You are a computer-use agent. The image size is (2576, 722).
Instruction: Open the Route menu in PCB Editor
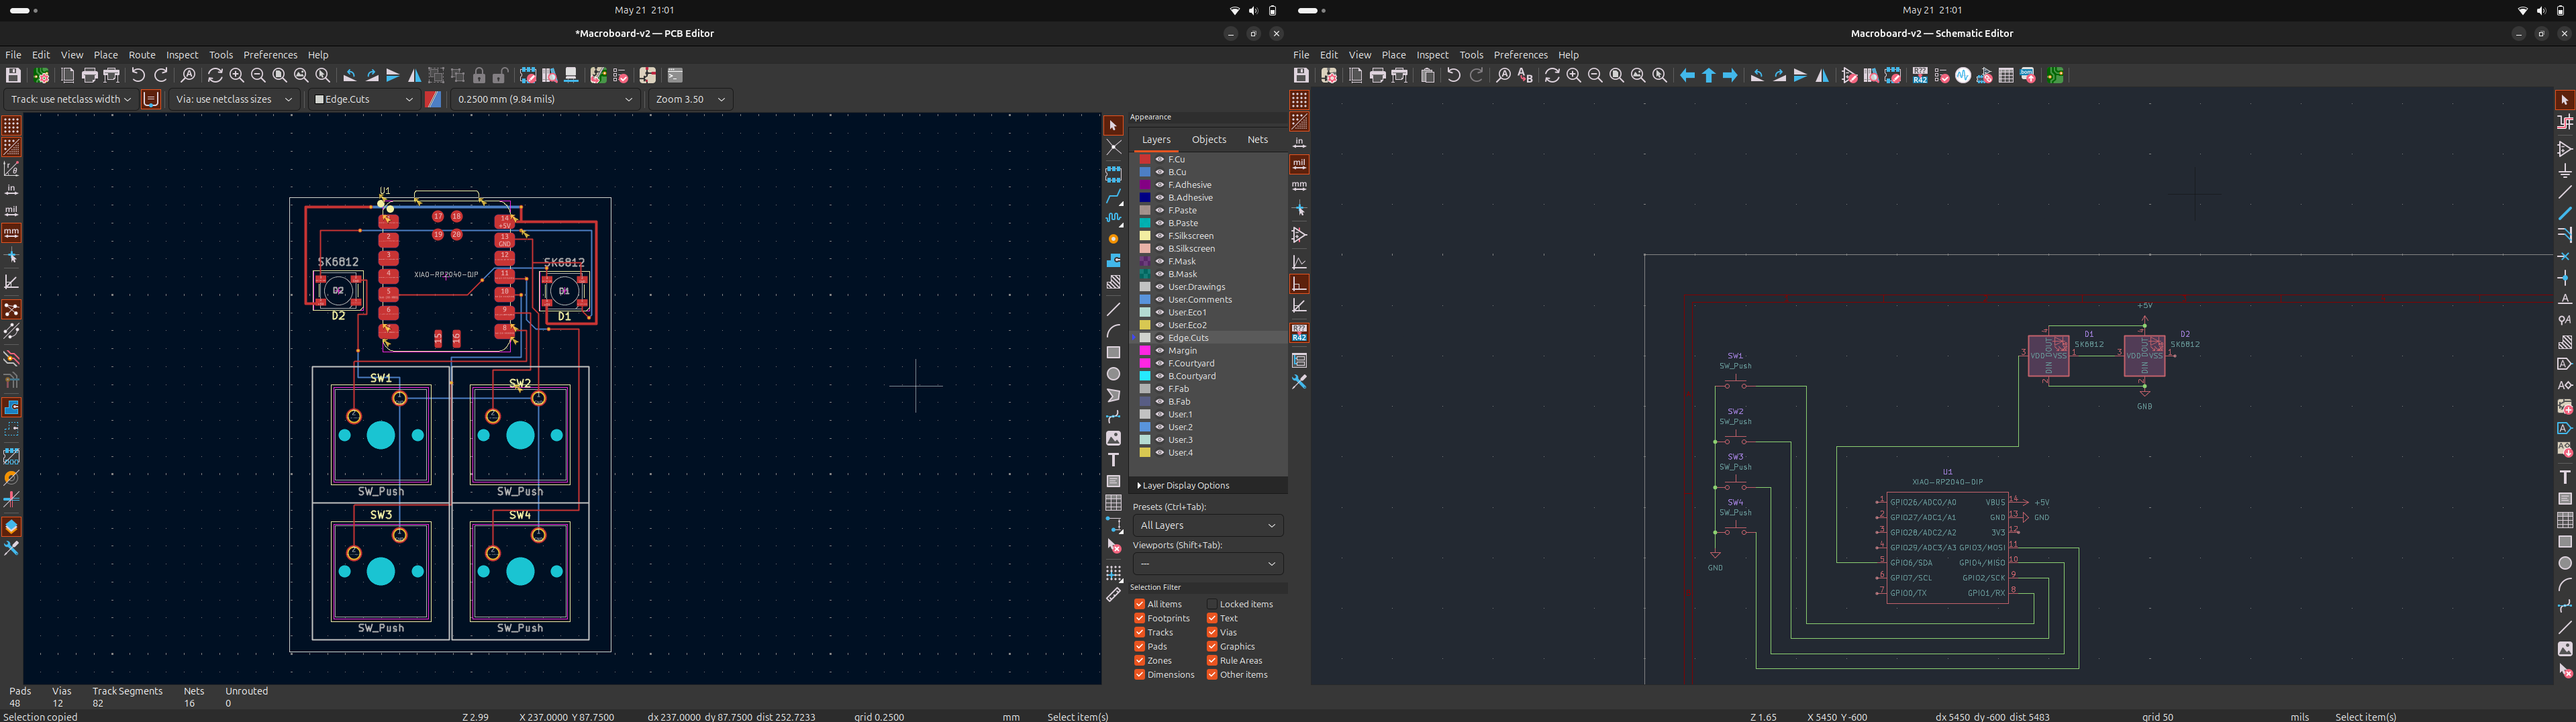[x=142, y=55]
